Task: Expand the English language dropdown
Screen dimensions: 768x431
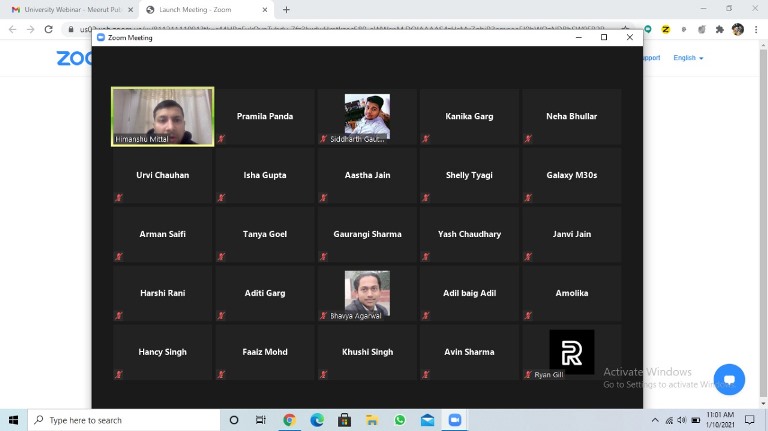Action: [x=688, y=58]
